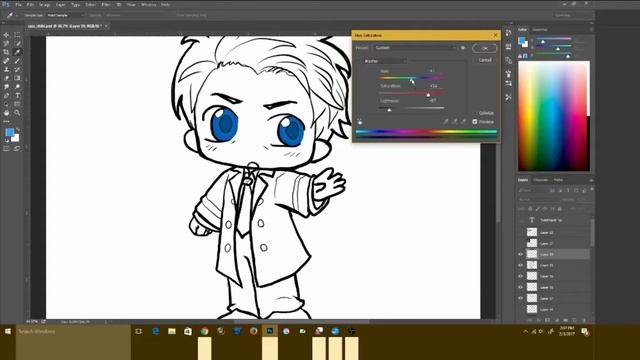Toggle layer filtering switch in Layers panel
Viewport: 640px width, 360px height.
coord(591,189)
